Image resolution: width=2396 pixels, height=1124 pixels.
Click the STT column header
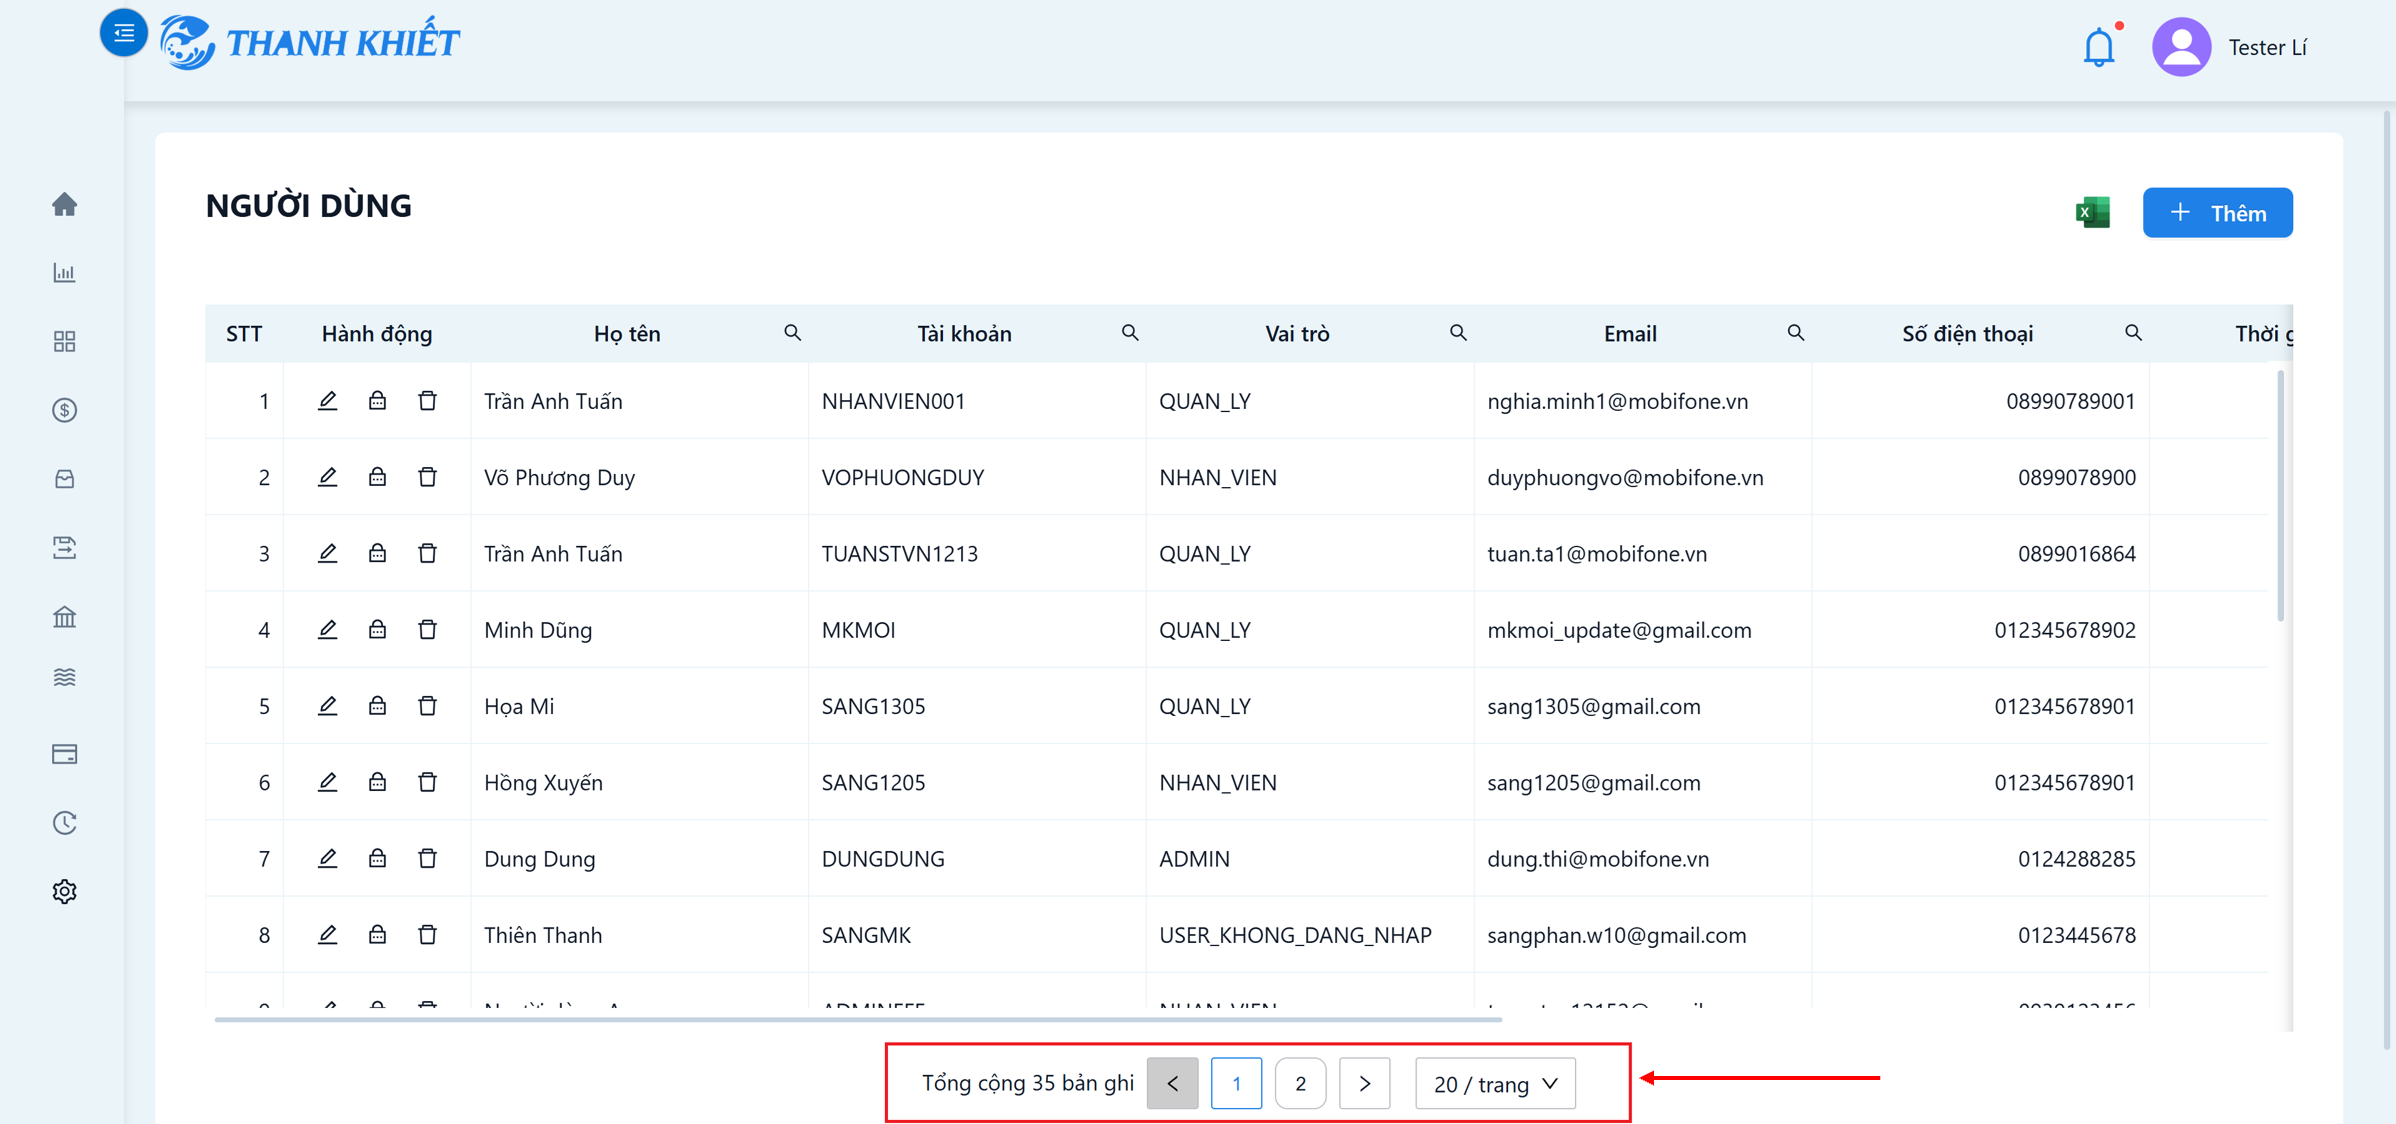tap(244, 334)
